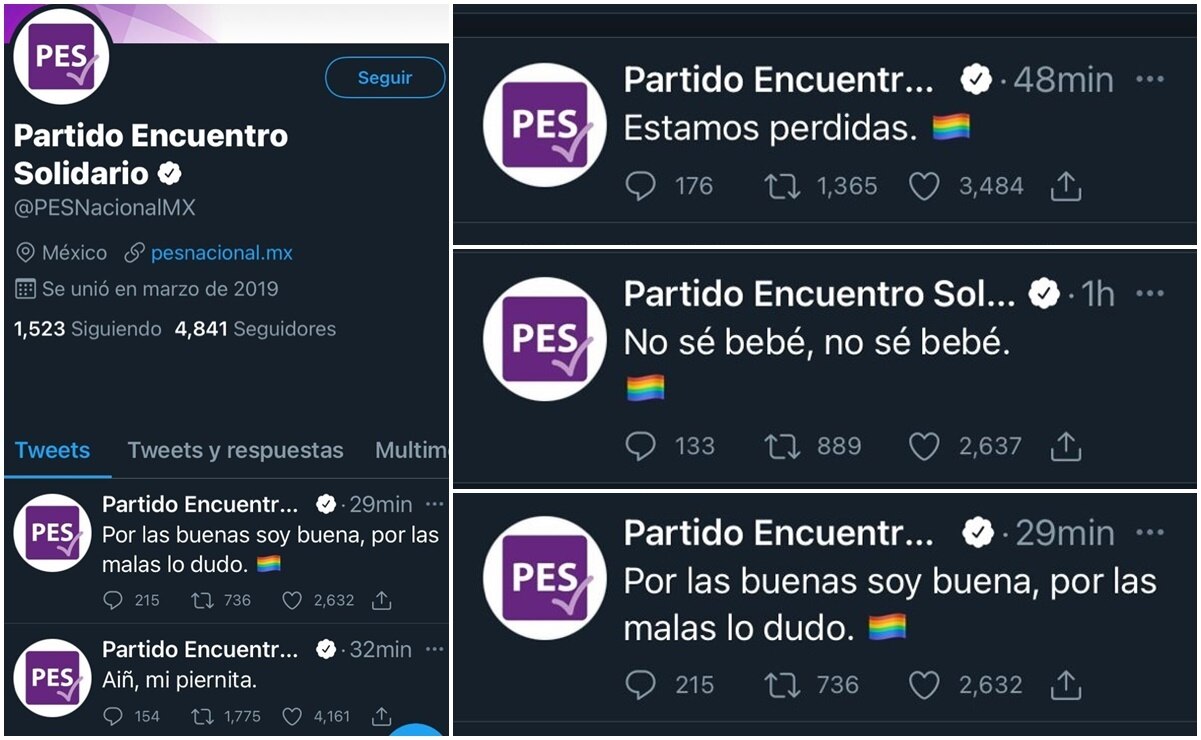
Task: Reply to the 'Estamos perdidas' tweet
Action: click(x=641, y=186)
